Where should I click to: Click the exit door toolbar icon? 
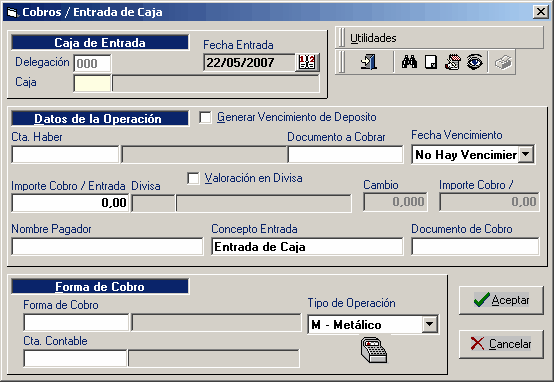pos(369,62)
